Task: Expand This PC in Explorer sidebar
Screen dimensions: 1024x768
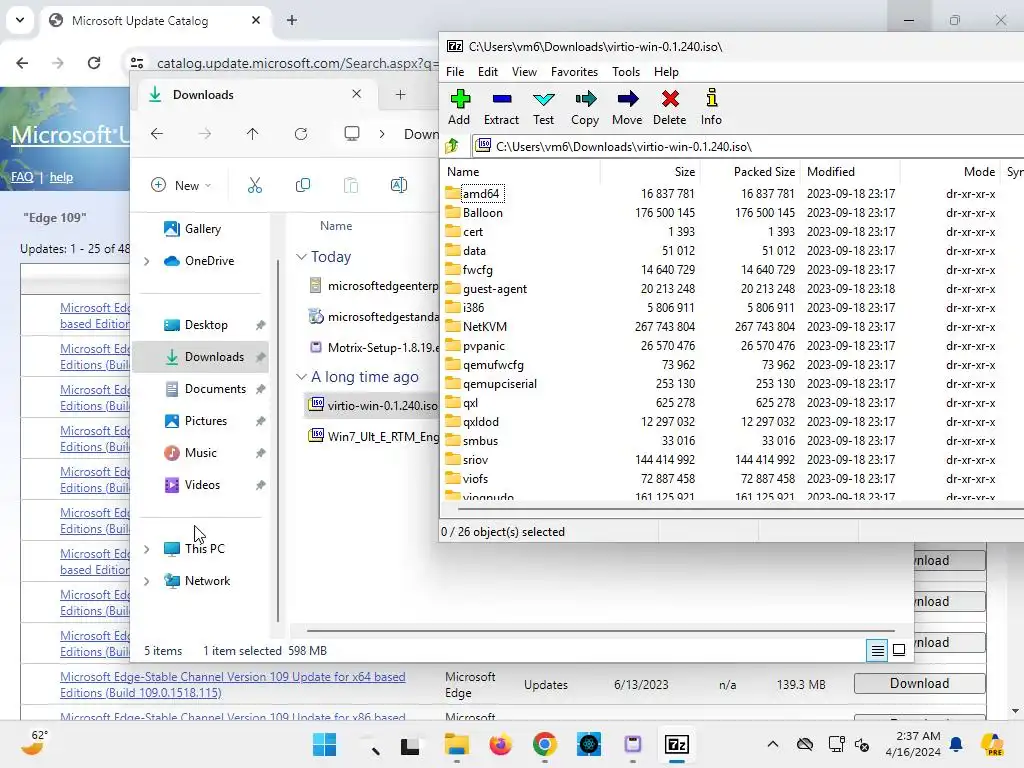Action: point(146,549)
